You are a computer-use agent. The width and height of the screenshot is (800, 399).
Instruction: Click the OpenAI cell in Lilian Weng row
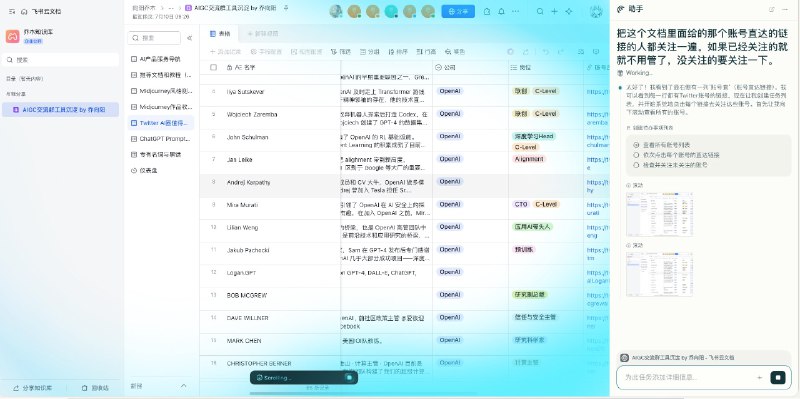(450, 227)
